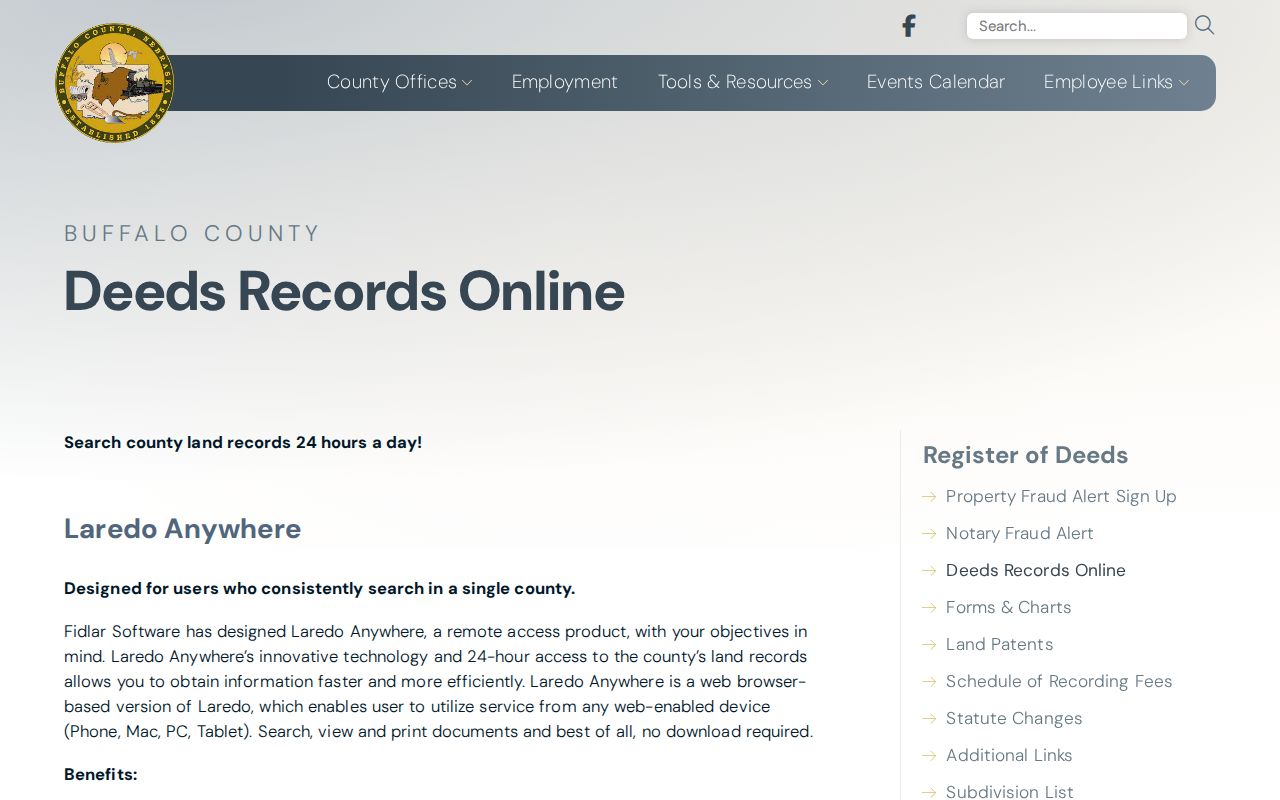Click the BUFFALO COUNTY label above title
Screen dimensions: 1280x800
[192, 233]
